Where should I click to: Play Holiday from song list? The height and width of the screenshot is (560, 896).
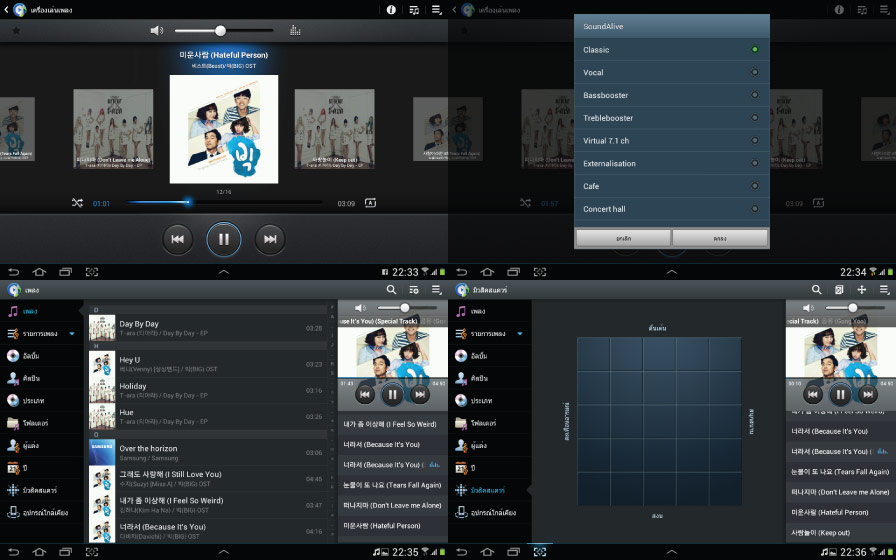pos(207,390)
